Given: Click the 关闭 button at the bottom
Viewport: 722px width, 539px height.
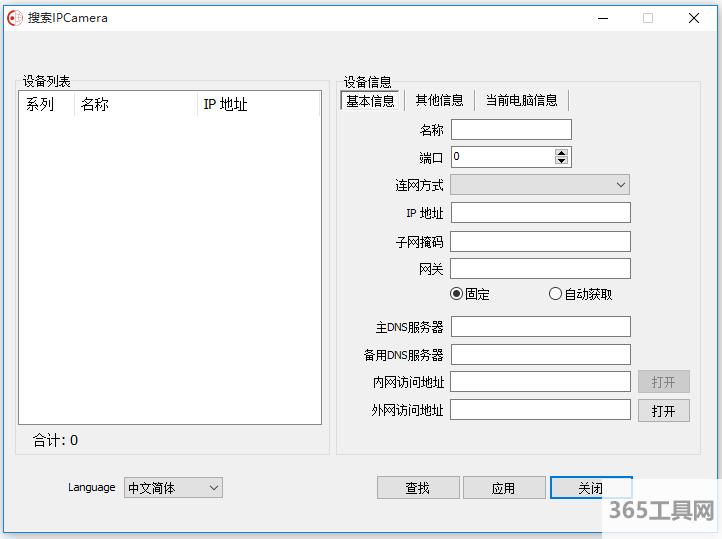Looking at the screenshot, I should pyautogui.click(x=590, y=488).
